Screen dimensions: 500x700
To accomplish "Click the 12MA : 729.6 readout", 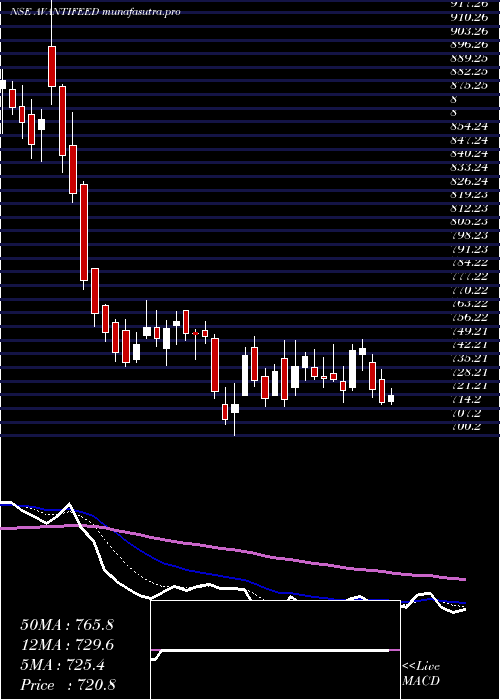I will point(67,645).
